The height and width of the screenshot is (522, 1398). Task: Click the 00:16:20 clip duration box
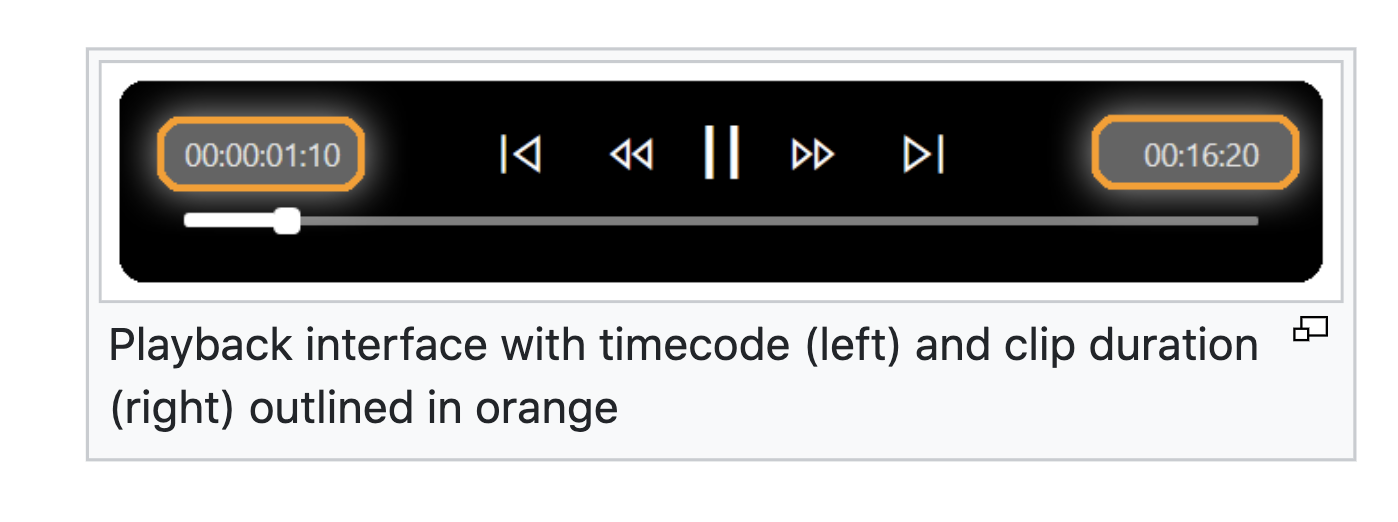coord(1196,156)
